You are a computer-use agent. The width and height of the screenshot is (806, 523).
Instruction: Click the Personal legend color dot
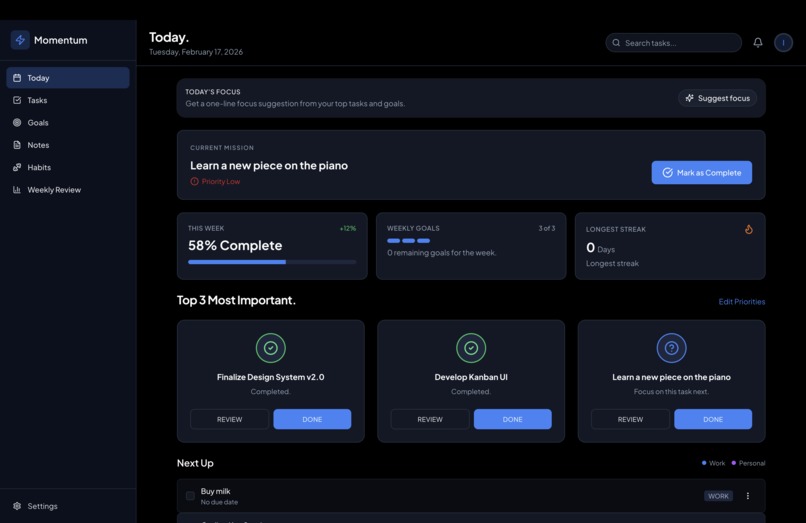734,463
